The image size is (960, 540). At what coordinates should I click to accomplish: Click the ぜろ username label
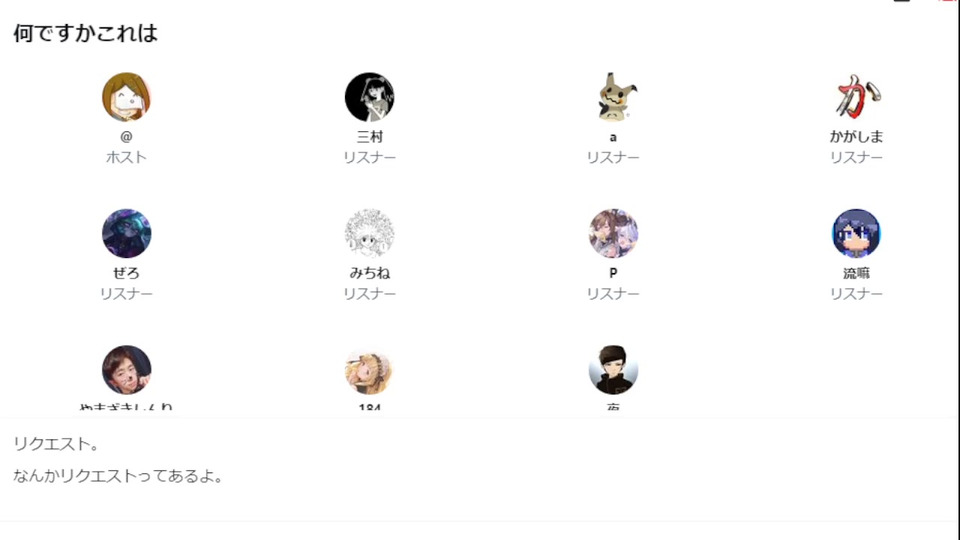coord(126,273)
